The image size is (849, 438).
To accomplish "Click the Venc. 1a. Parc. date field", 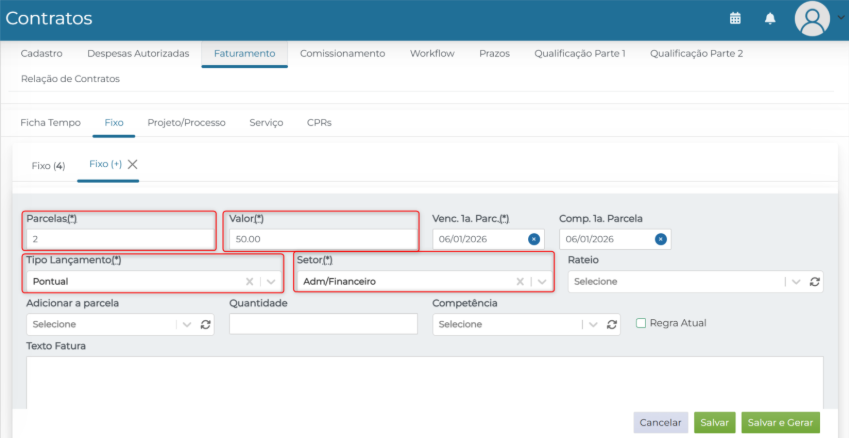I will pos(488,239).
